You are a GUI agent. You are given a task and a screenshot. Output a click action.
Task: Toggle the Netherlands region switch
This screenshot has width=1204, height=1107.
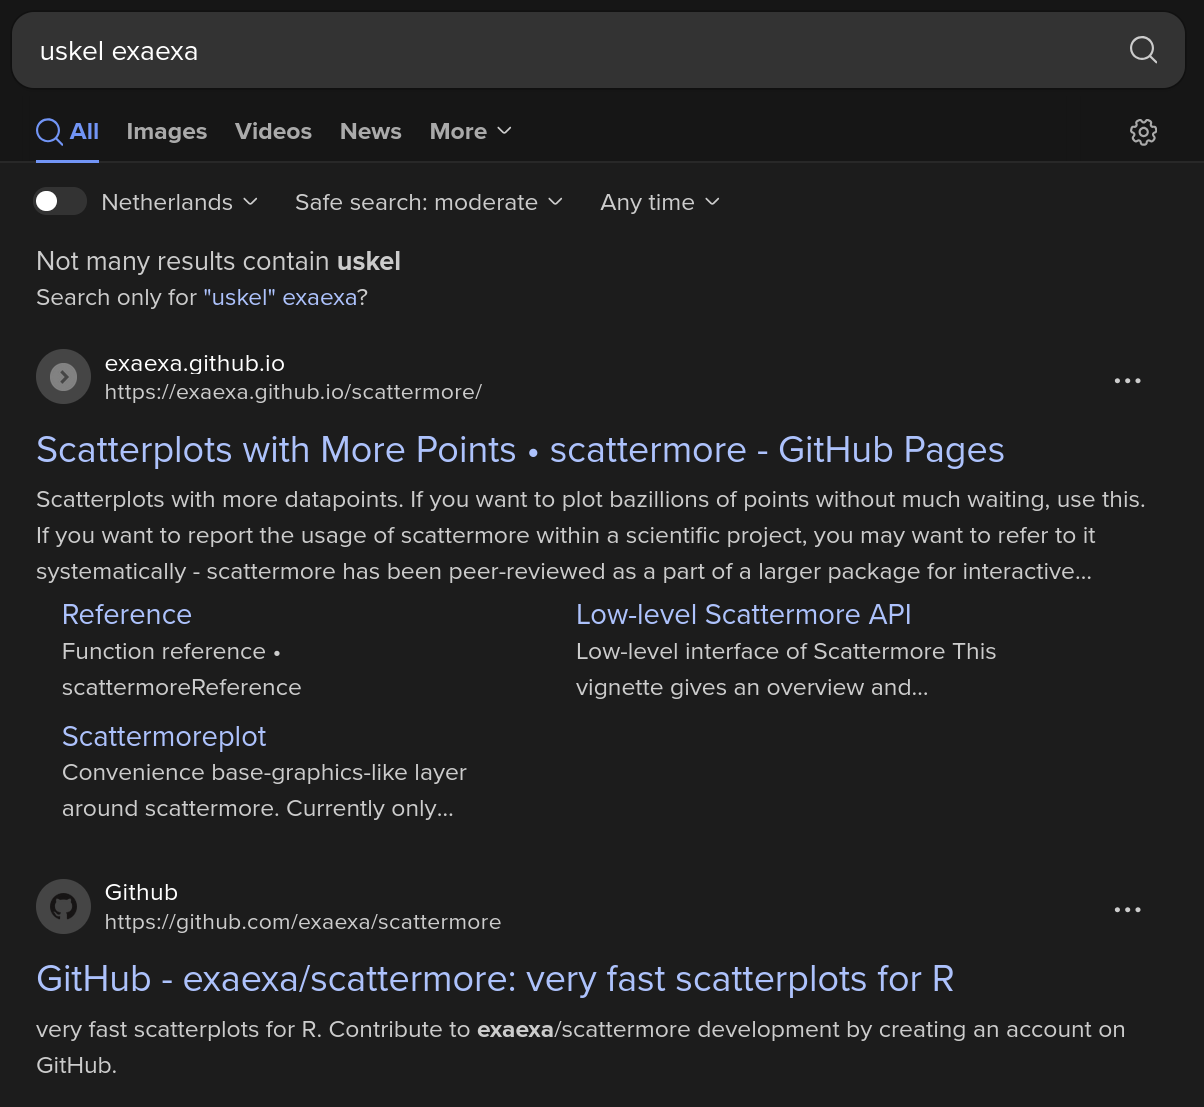(x=60, y=202)
